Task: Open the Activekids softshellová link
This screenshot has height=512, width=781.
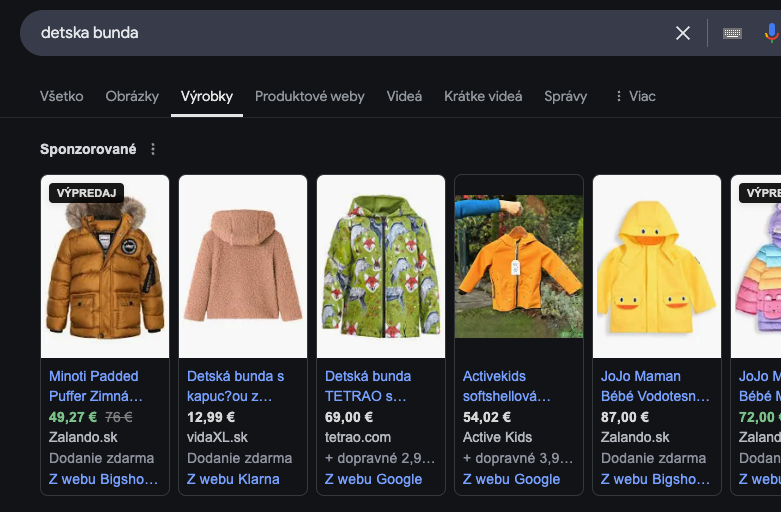Action: tap(507, 386)
